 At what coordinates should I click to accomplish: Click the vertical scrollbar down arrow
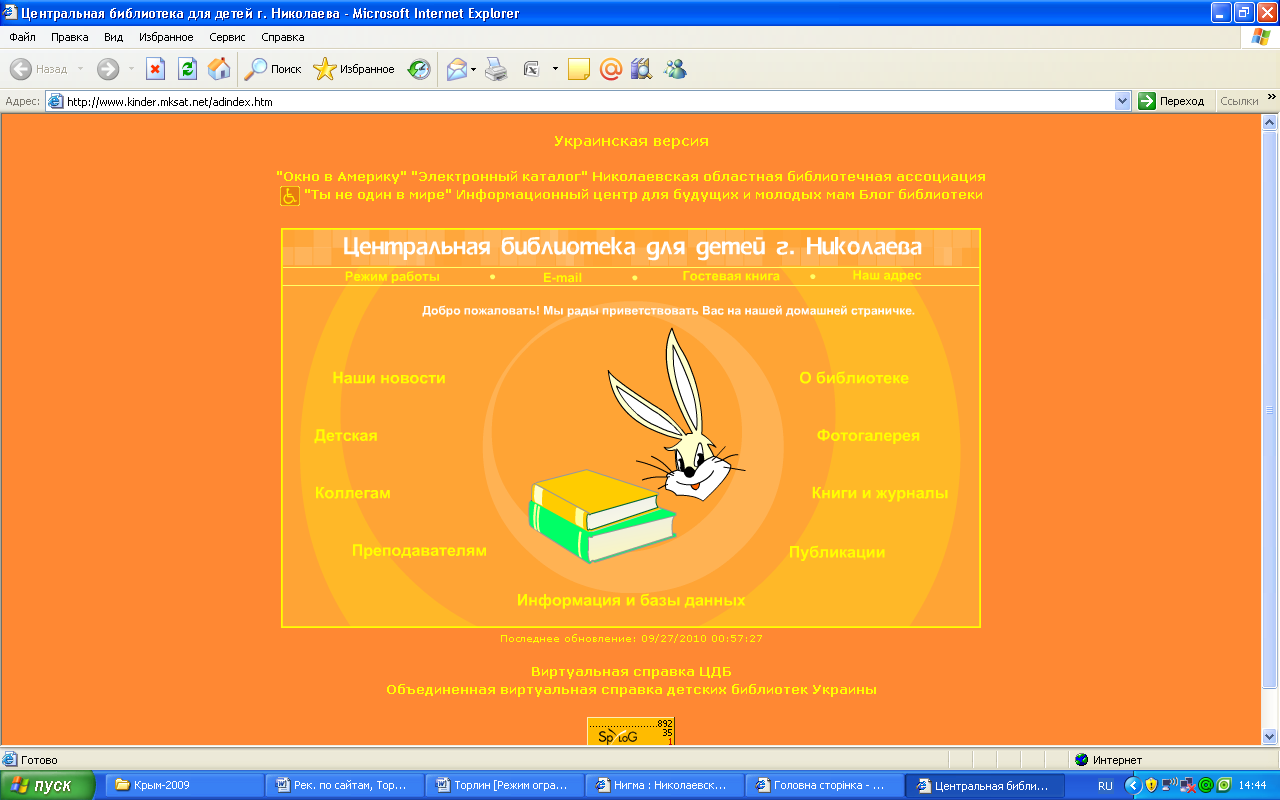[x=1270, y=737]
